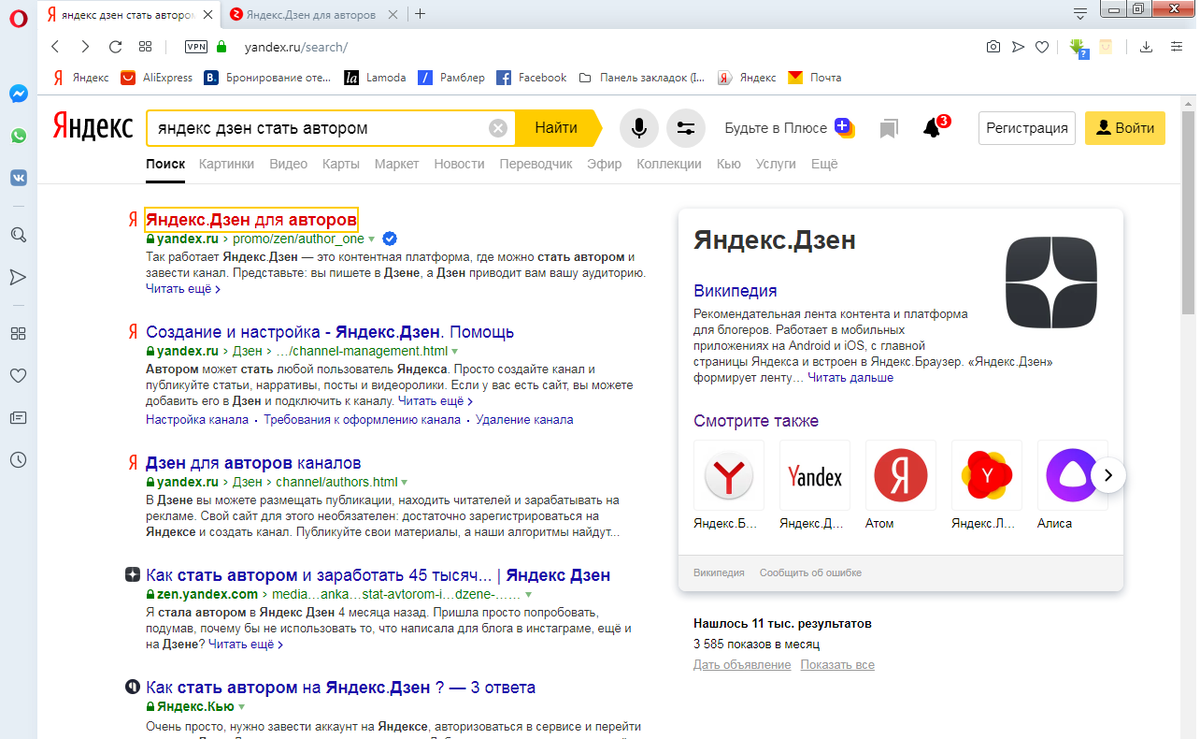Switch to the Видео tab
Image resolution: width=1200 pixels, height=739 pixels.
click(x=288, y=164)
